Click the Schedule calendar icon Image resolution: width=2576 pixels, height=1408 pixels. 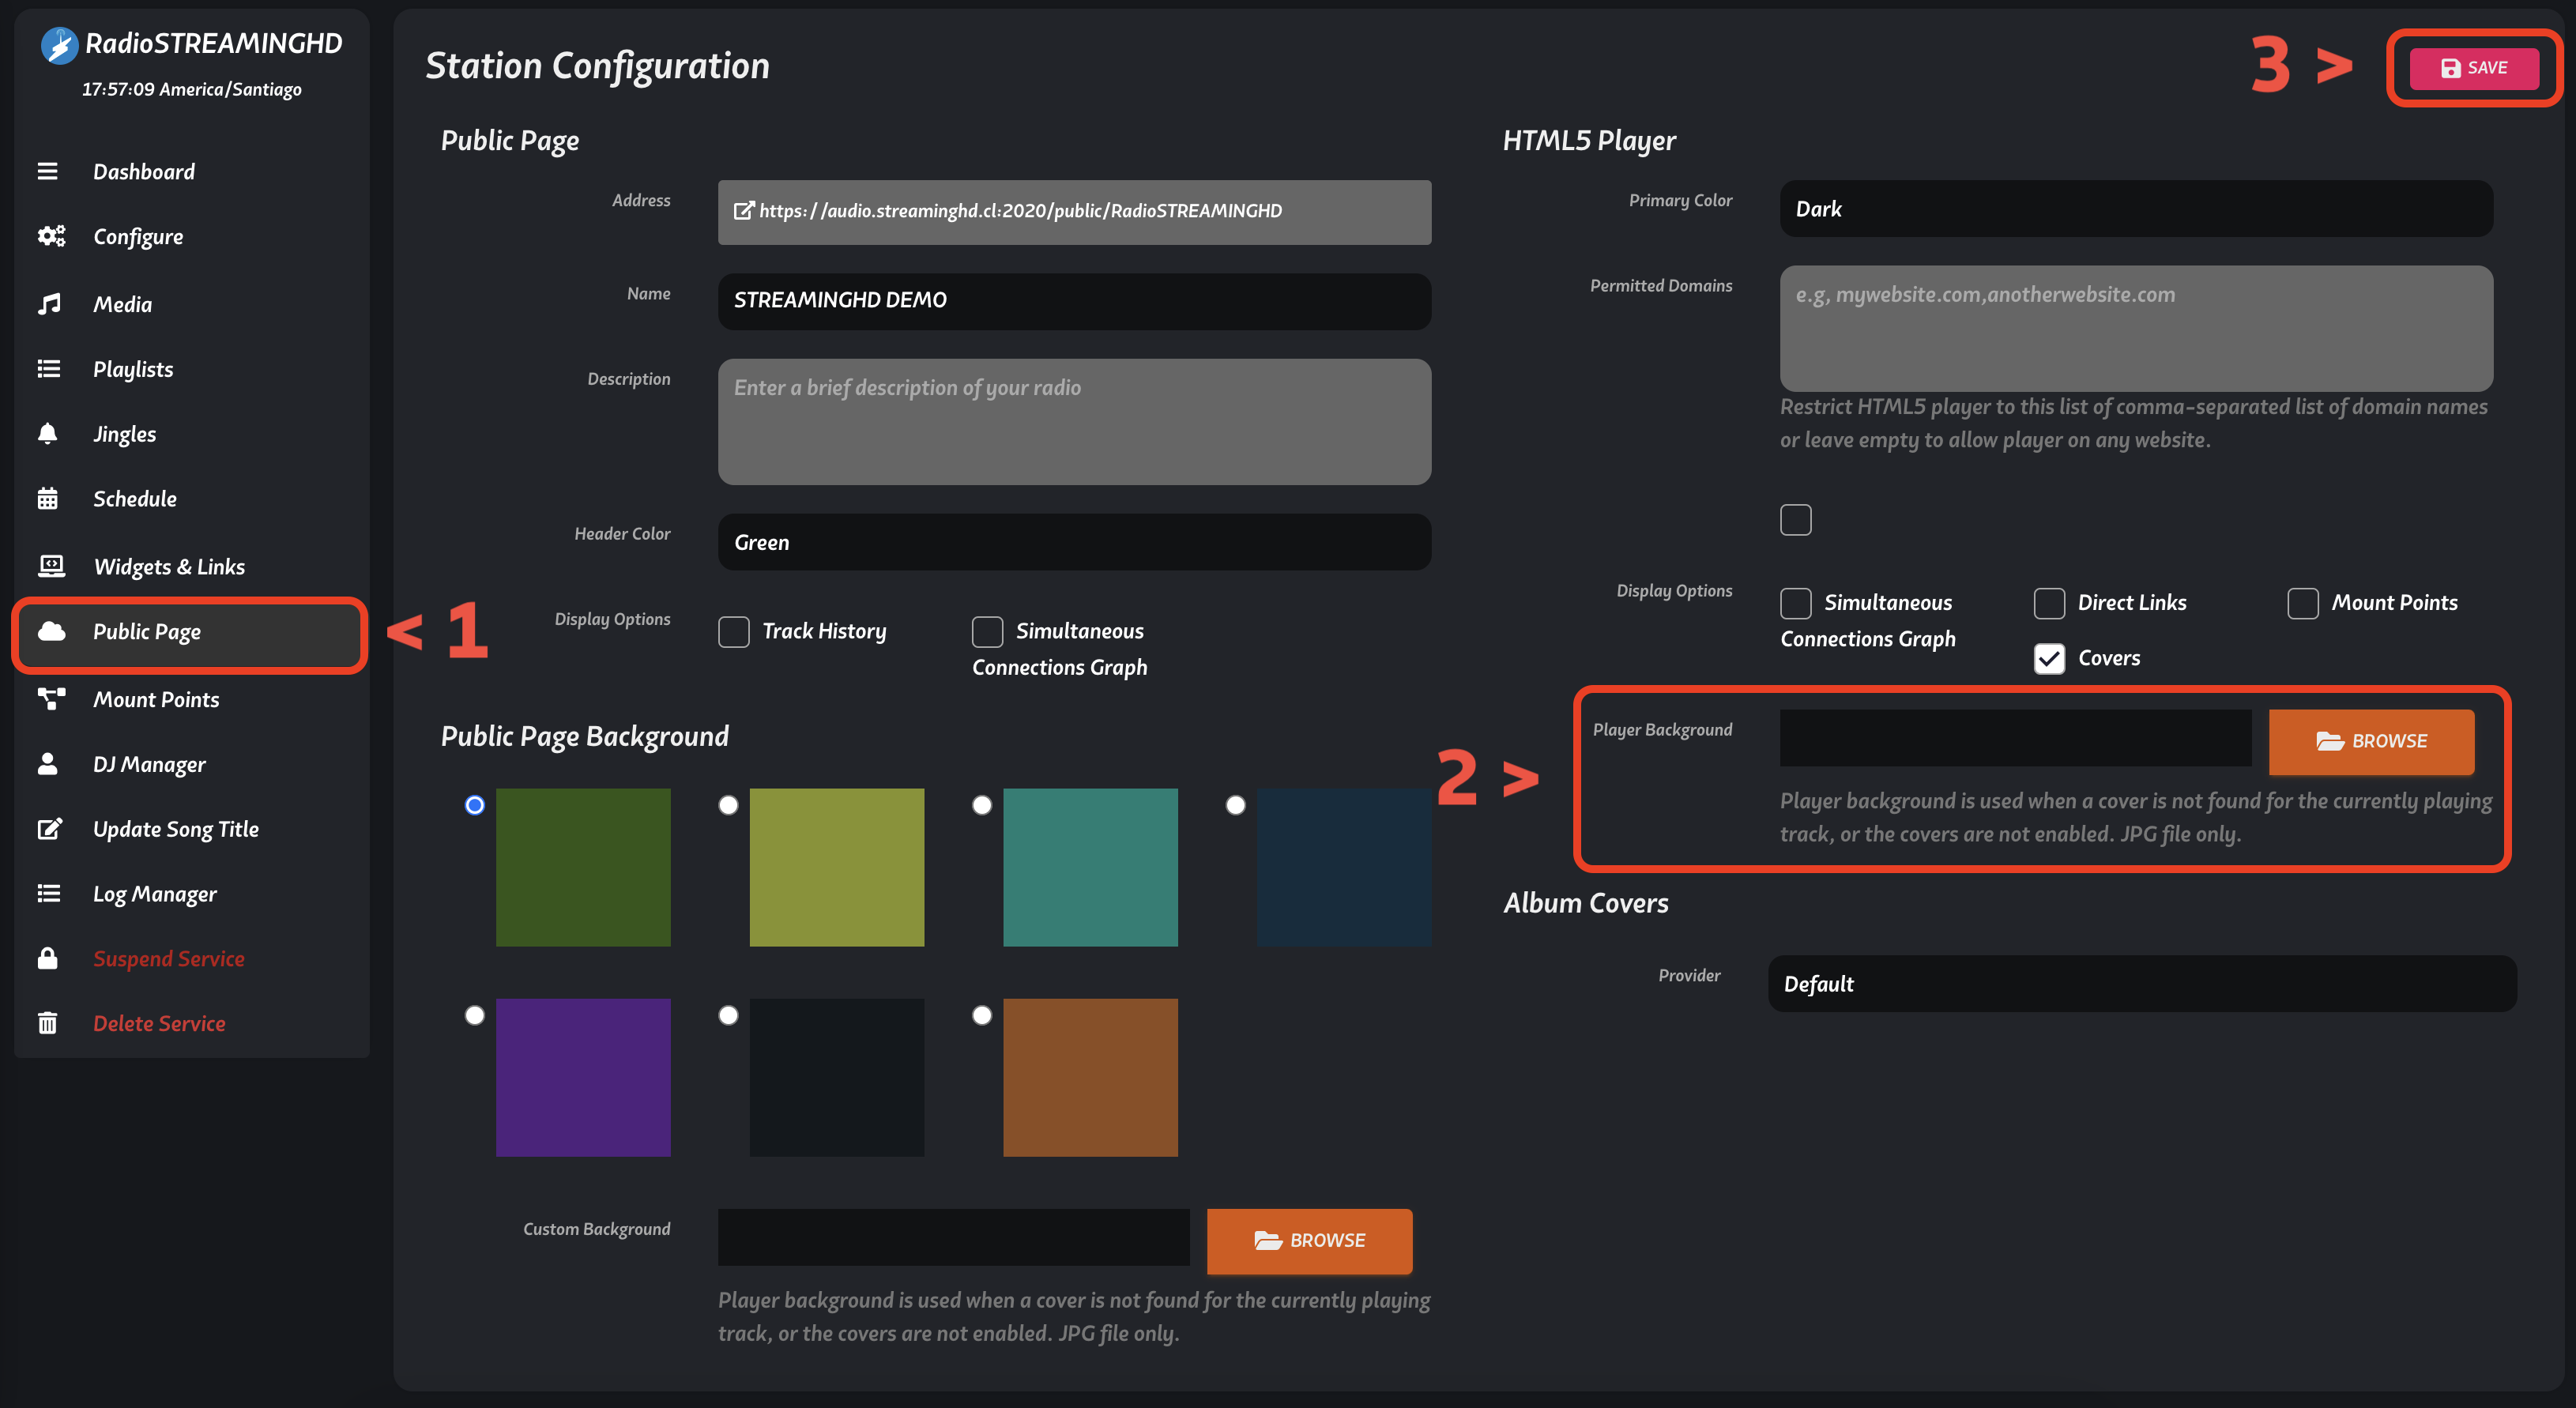[47, 498]
